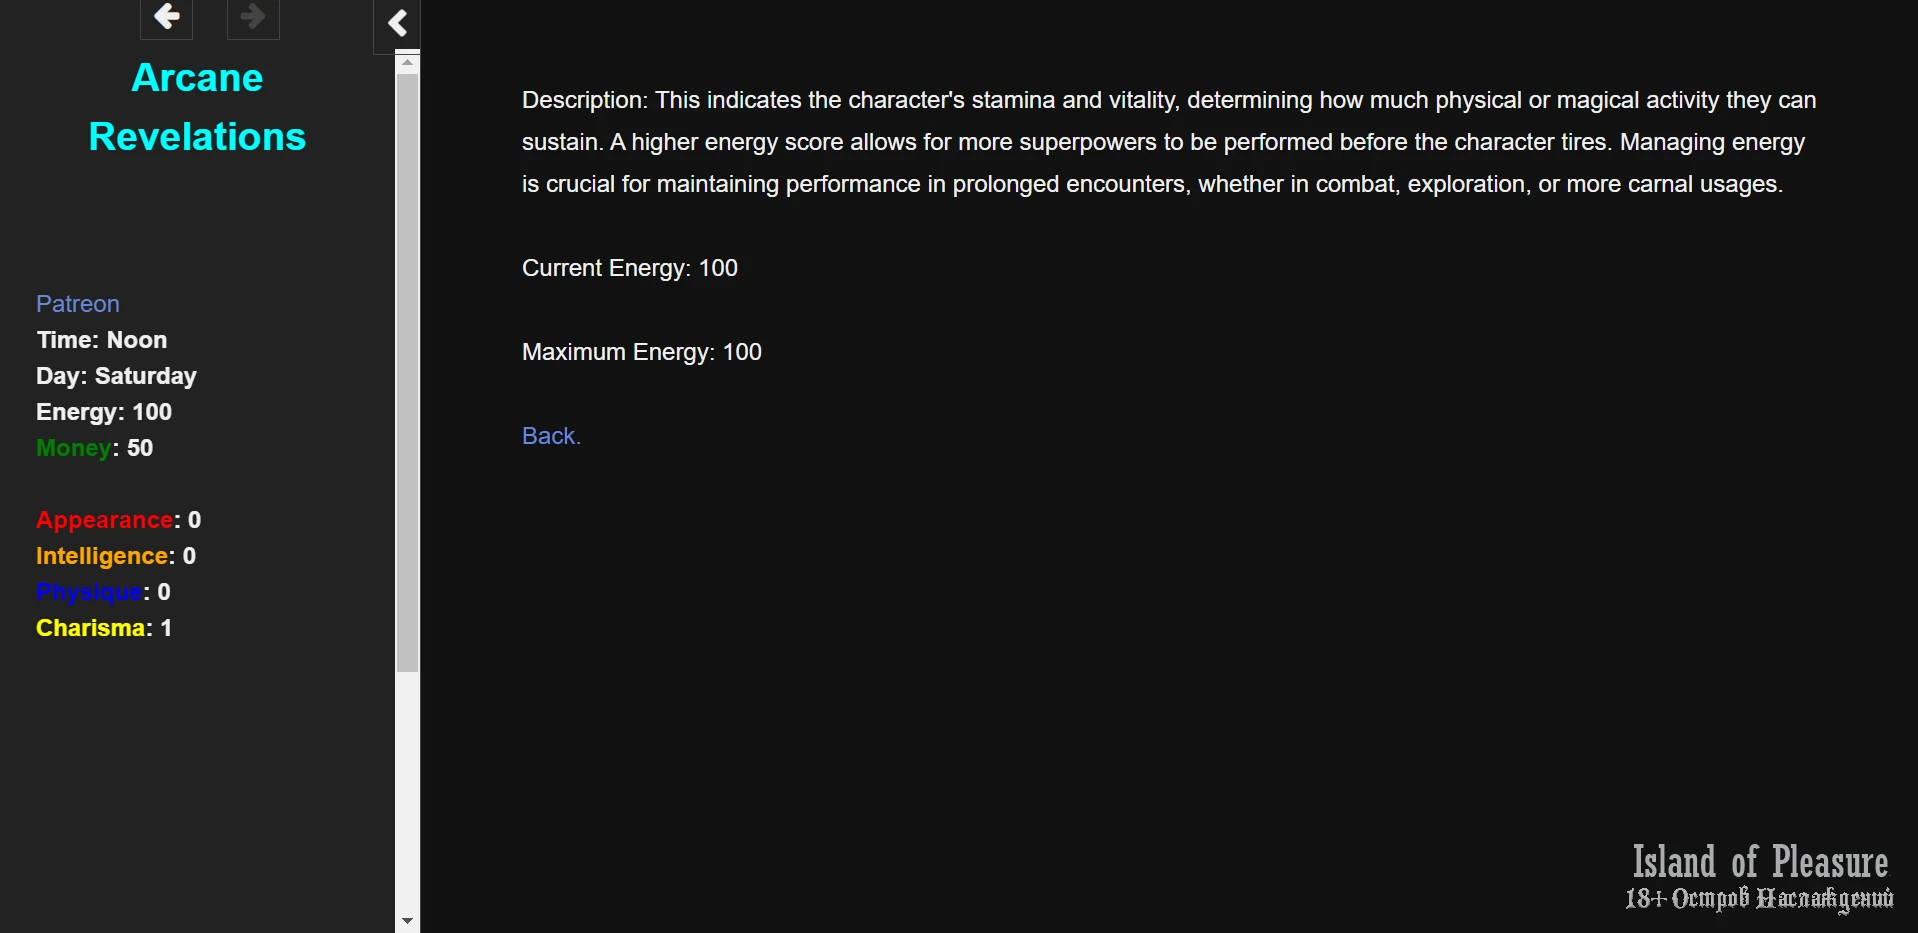
Task: Select the blue Physique stat label
Action: click(x=89, y=592)
